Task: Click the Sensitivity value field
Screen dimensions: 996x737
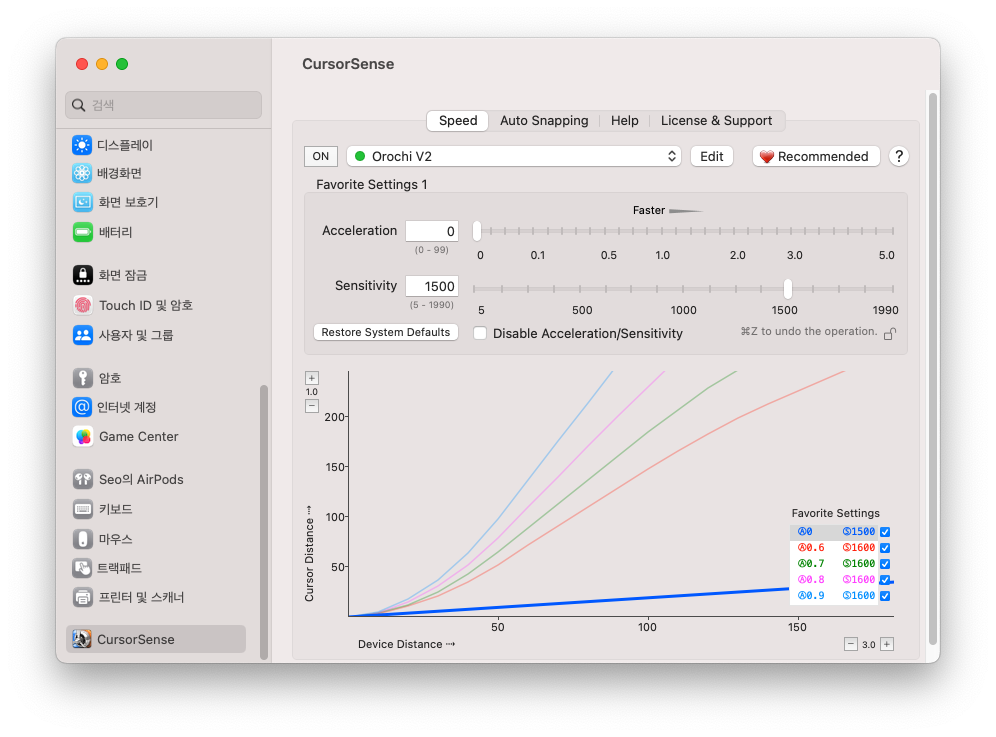Action: [432, 287]
